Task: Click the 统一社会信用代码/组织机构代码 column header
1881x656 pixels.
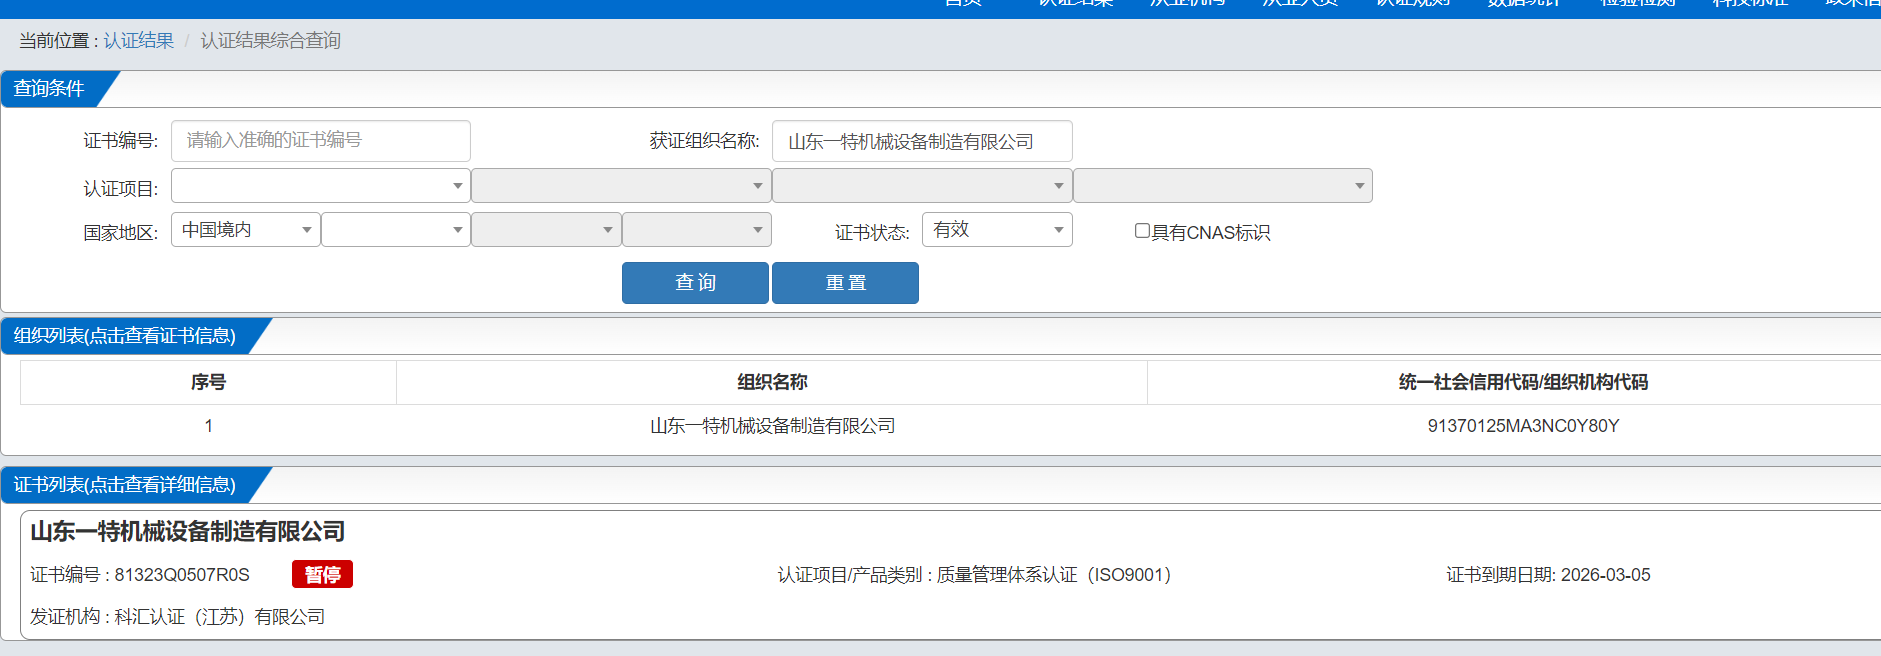Action: click(x=1523, y=382)
